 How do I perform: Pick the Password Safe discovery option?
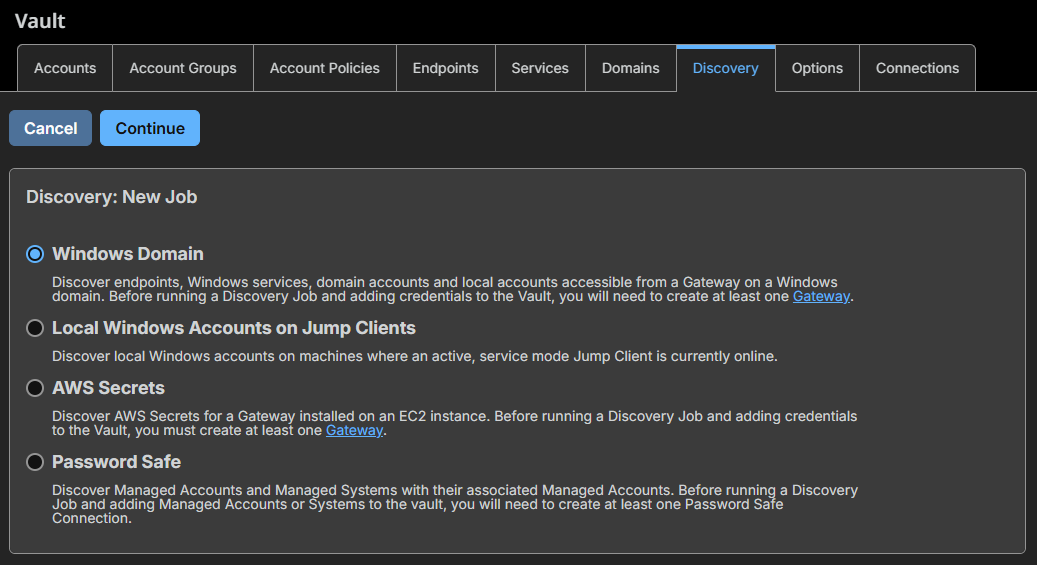[x=35, y=462]
